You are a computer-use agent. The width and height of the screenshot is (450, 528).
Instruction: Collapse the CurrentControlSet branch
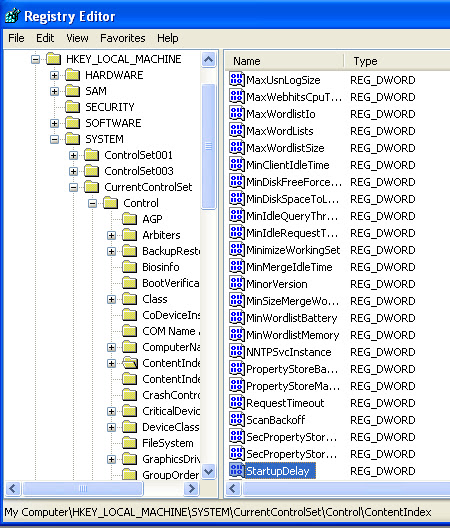click(73, 187)
